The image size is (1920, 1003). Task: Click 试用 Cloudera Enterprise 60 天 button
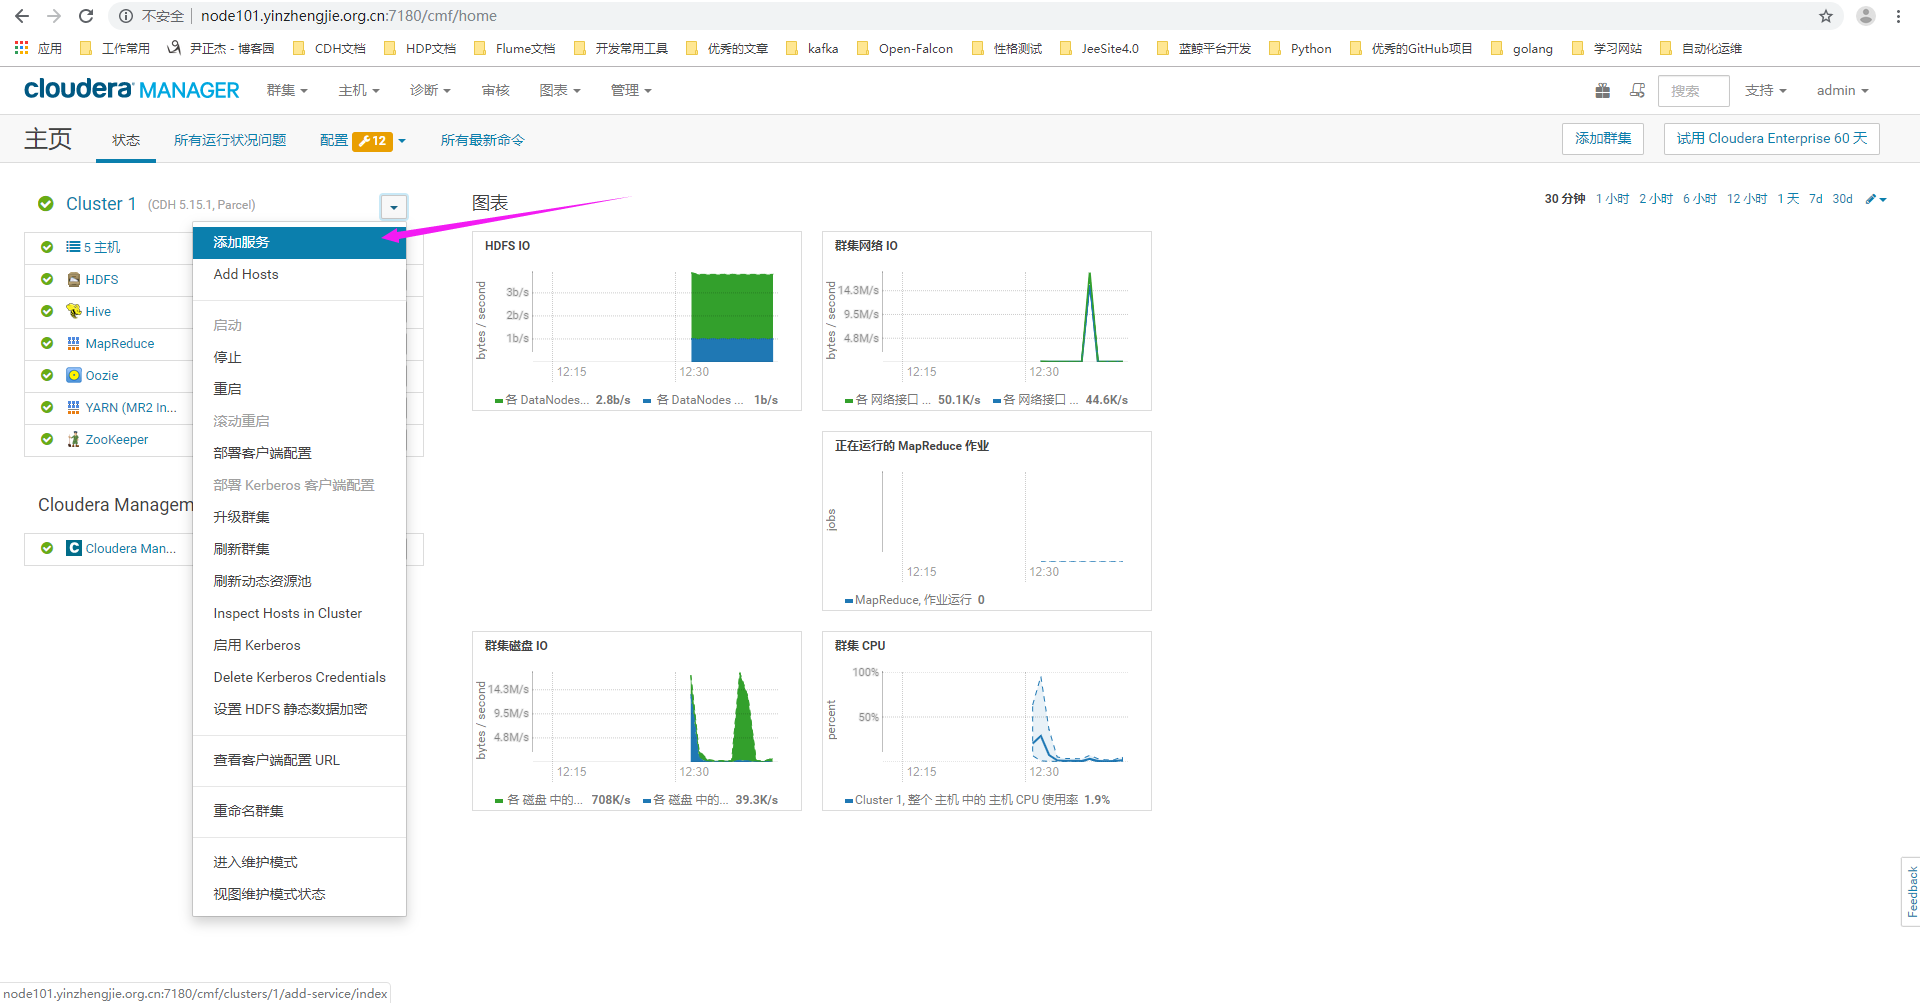pos(1771,139)
